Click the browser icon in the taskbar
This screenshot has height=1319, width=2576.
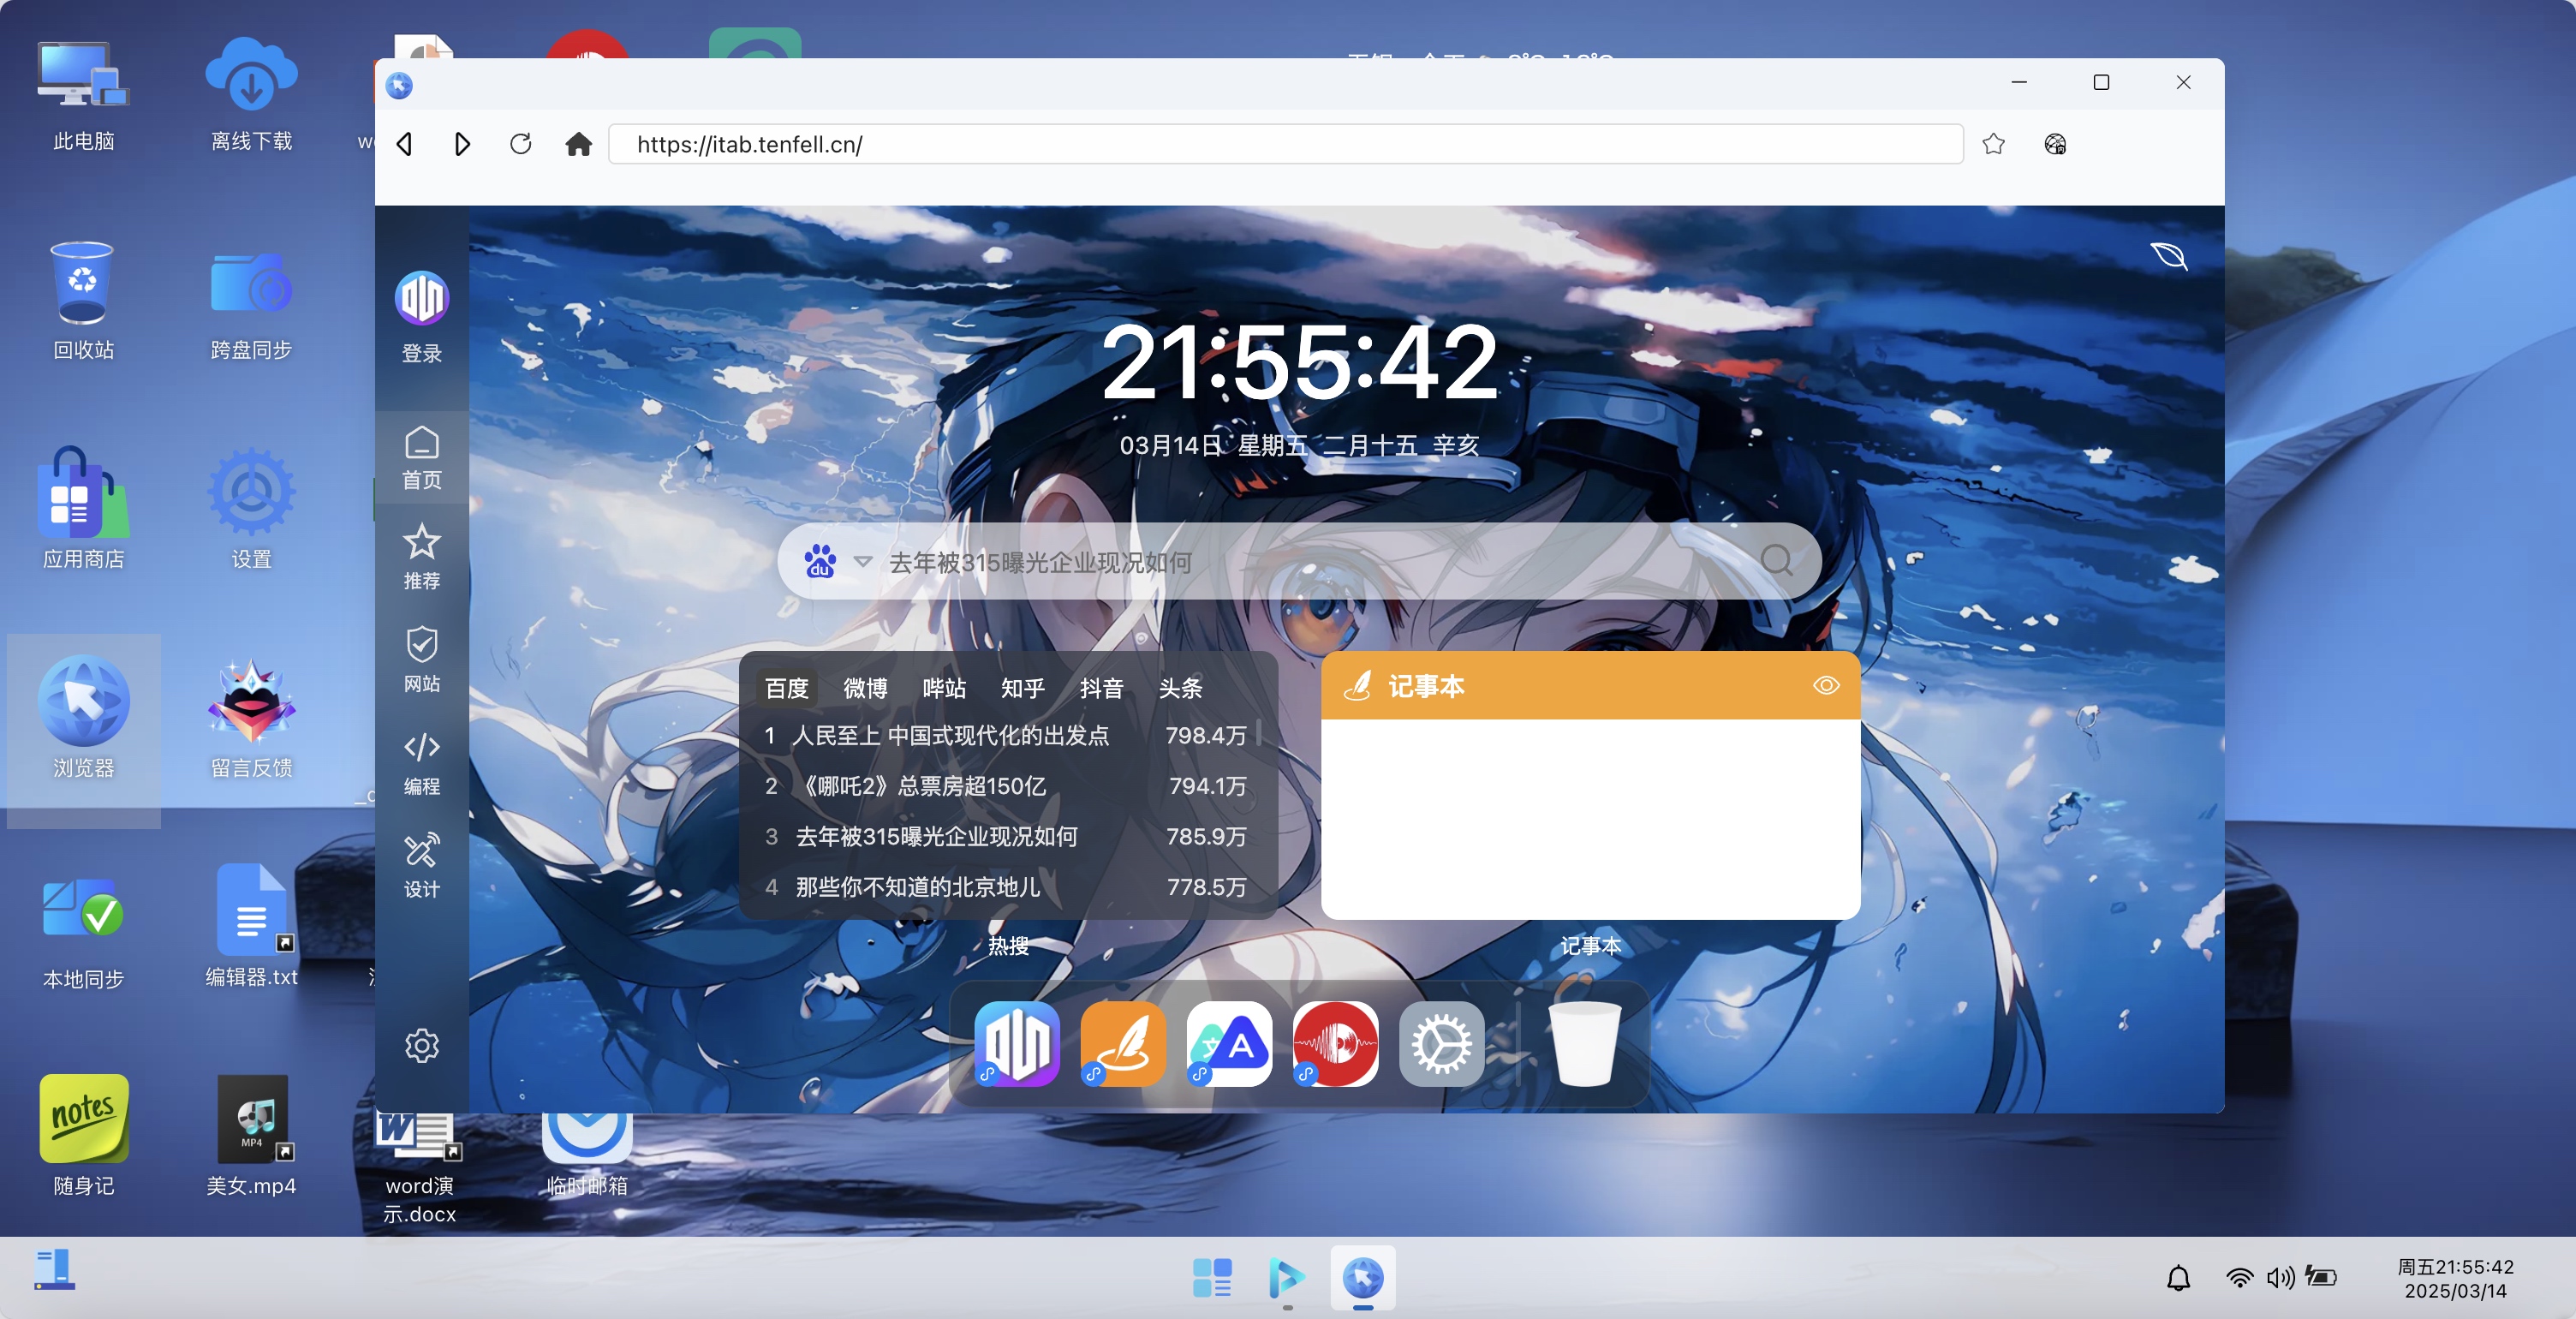click(x=1363, y=1277)
